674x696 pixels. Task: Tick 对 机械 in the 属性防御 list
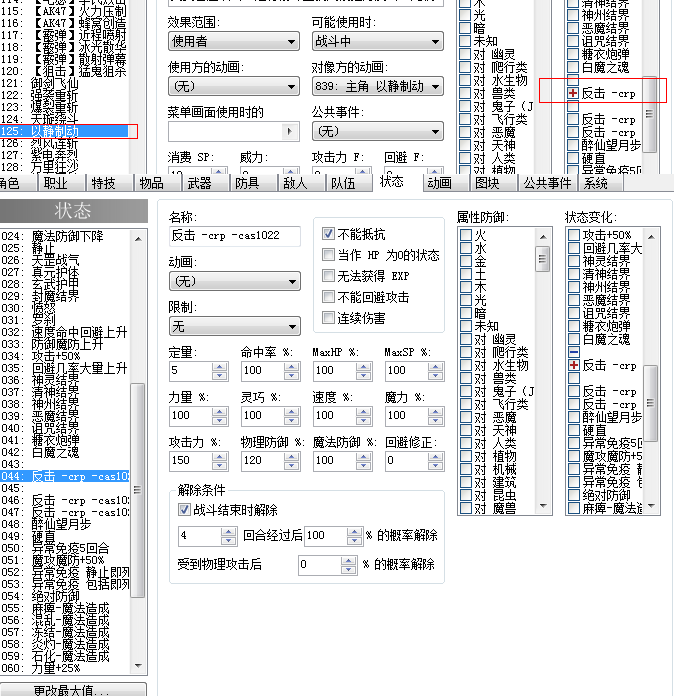[x=466, y=469]
